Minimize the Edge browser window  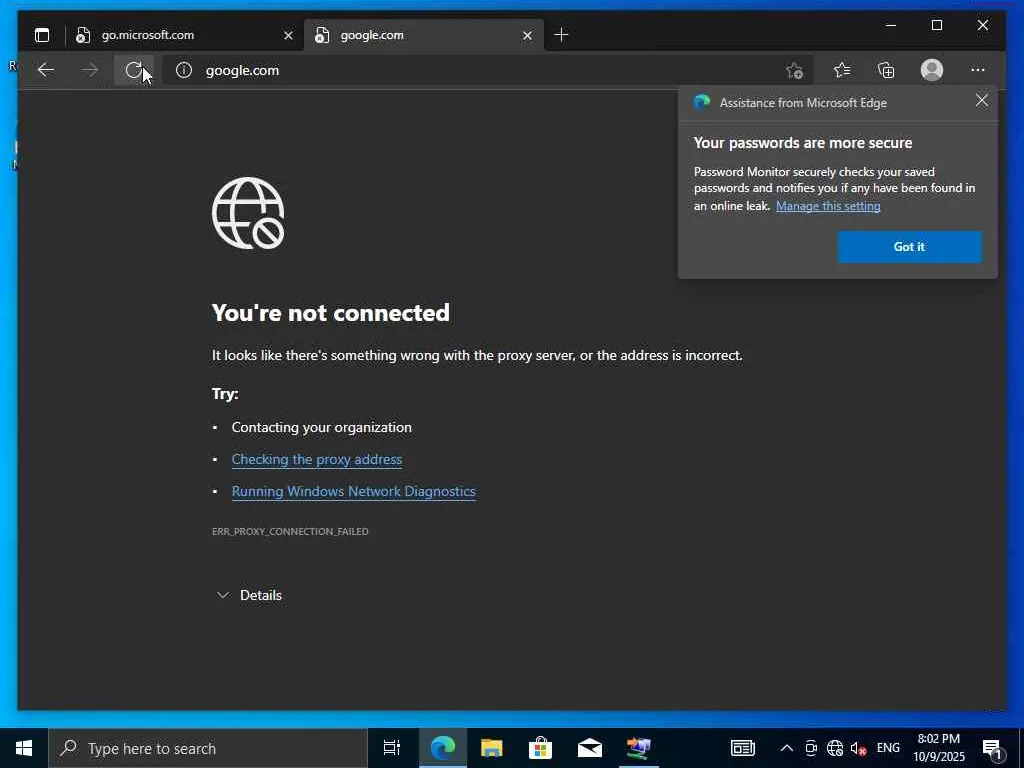[x=891, y=25]
